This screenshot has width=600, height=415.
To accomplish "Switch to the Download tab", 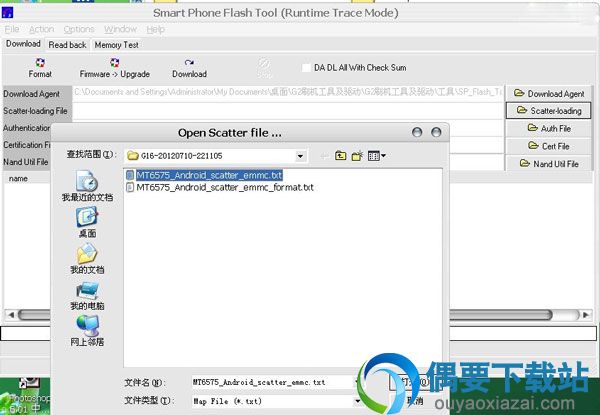I will click(23, 44).
